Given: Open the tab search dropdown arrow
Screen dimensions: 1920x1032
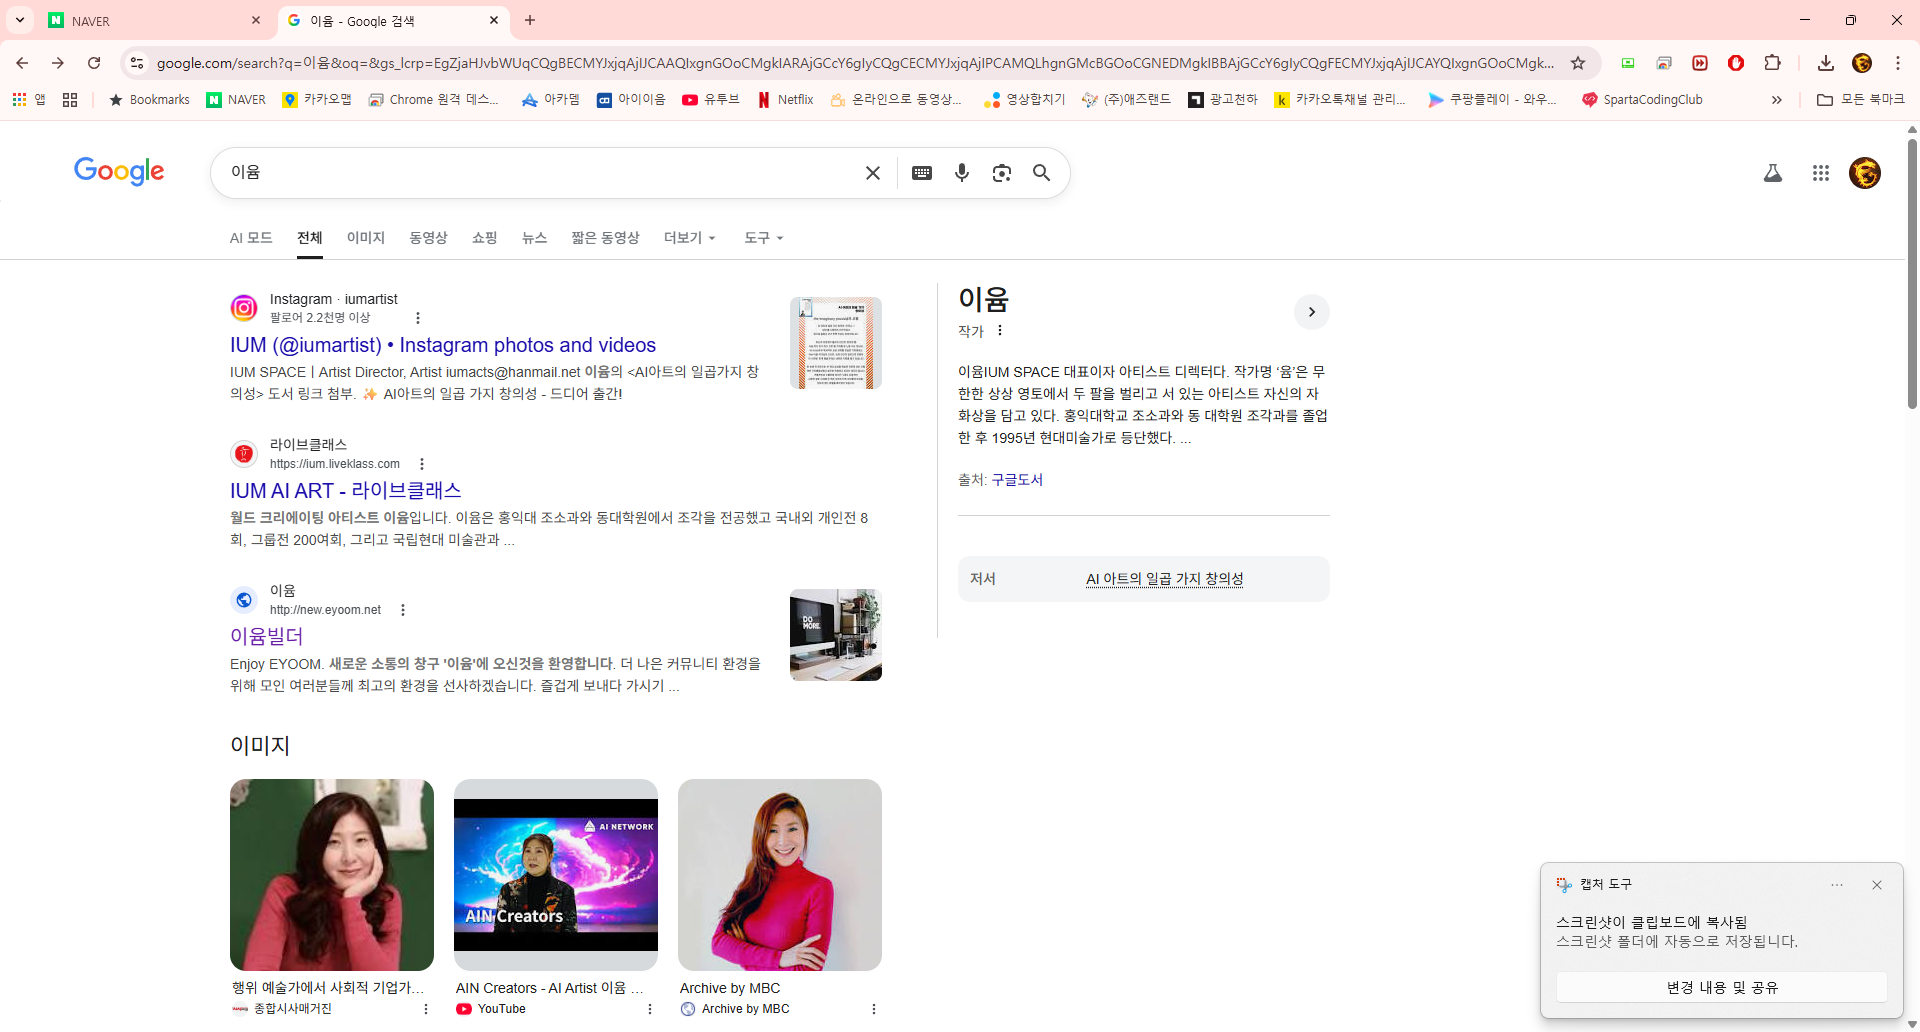Looking at the screenshot, I should coord(20,20).
